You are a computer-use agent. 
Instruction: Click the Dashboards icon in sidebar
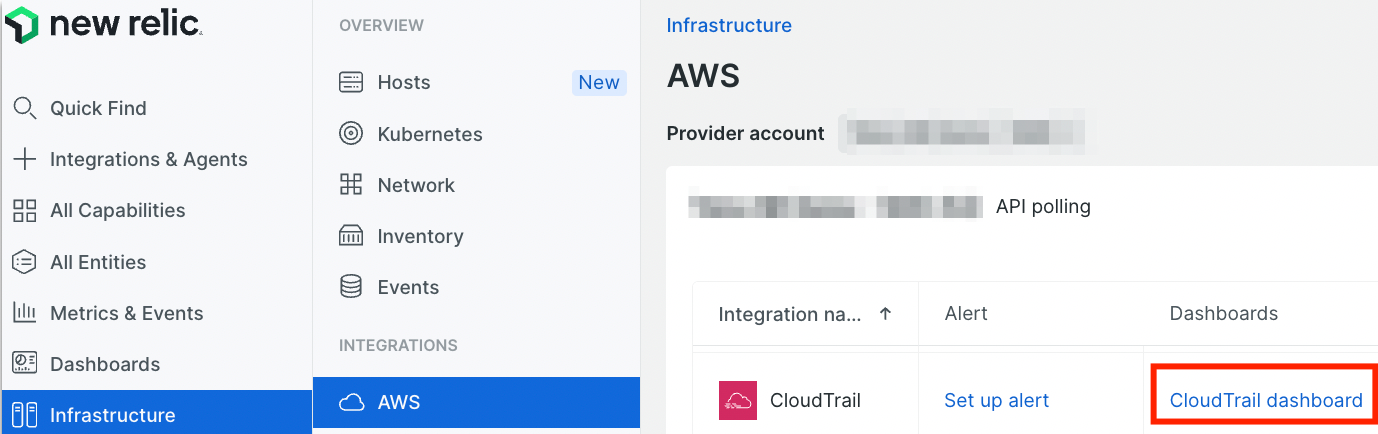pyautogui.click(x=24, y=364)
